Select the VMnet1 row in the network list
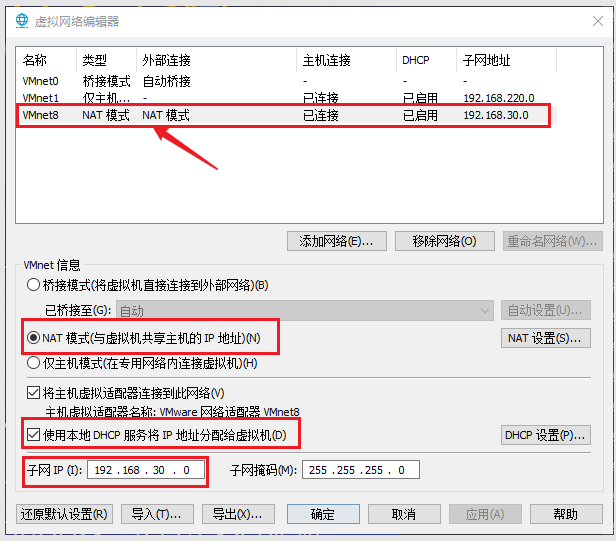616x541 pixels. (286, 97)
